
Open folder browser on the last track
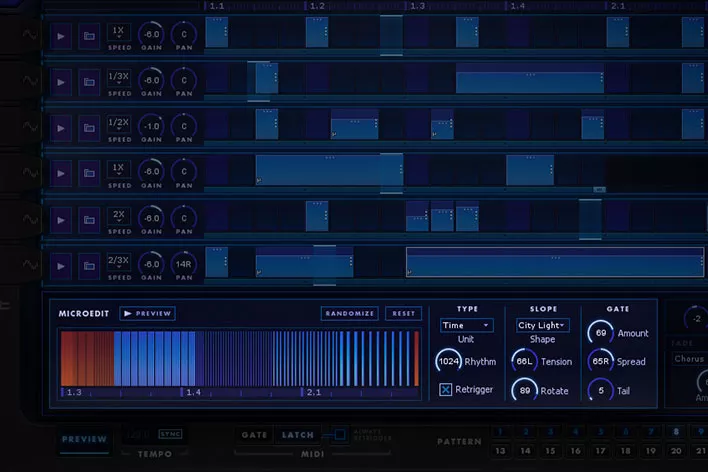(90, 265)
